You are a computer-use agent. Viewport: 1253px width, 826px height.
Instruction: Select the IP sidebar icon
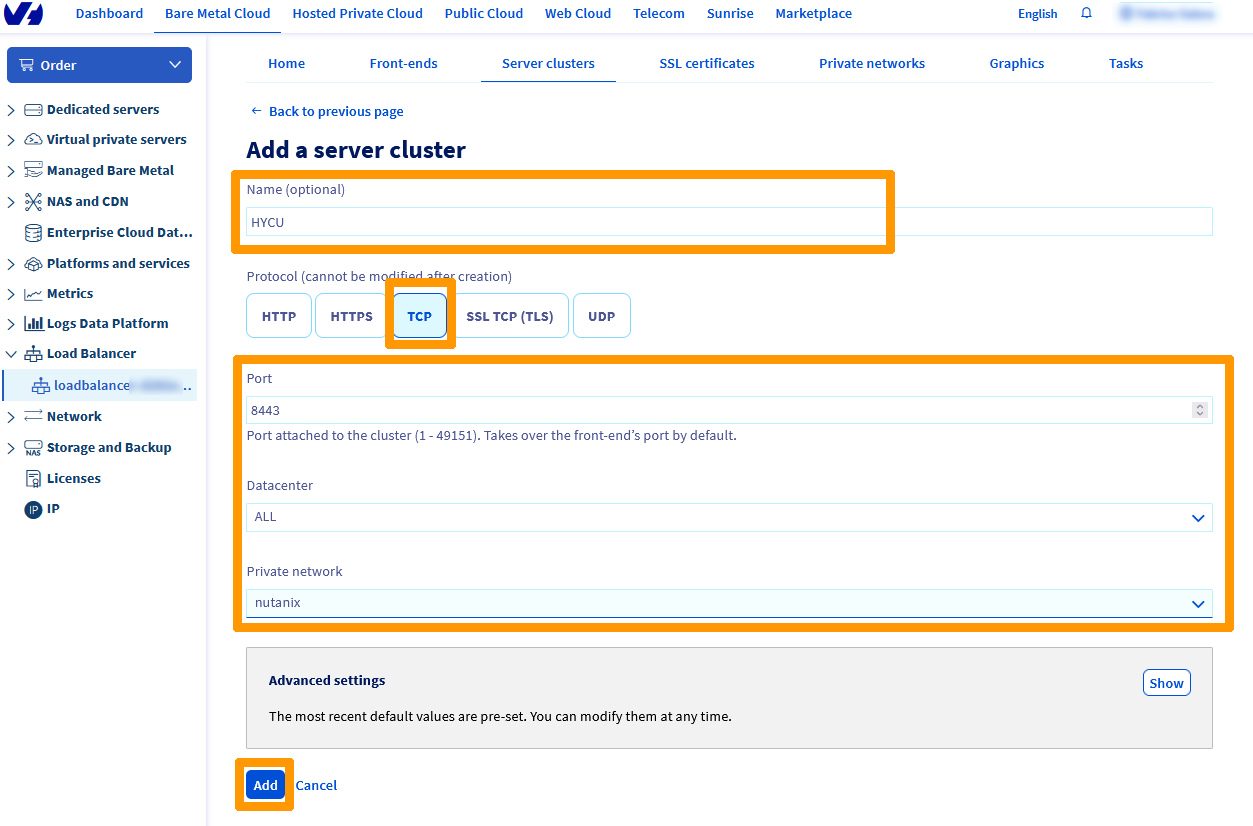click(x=31, y=509)
